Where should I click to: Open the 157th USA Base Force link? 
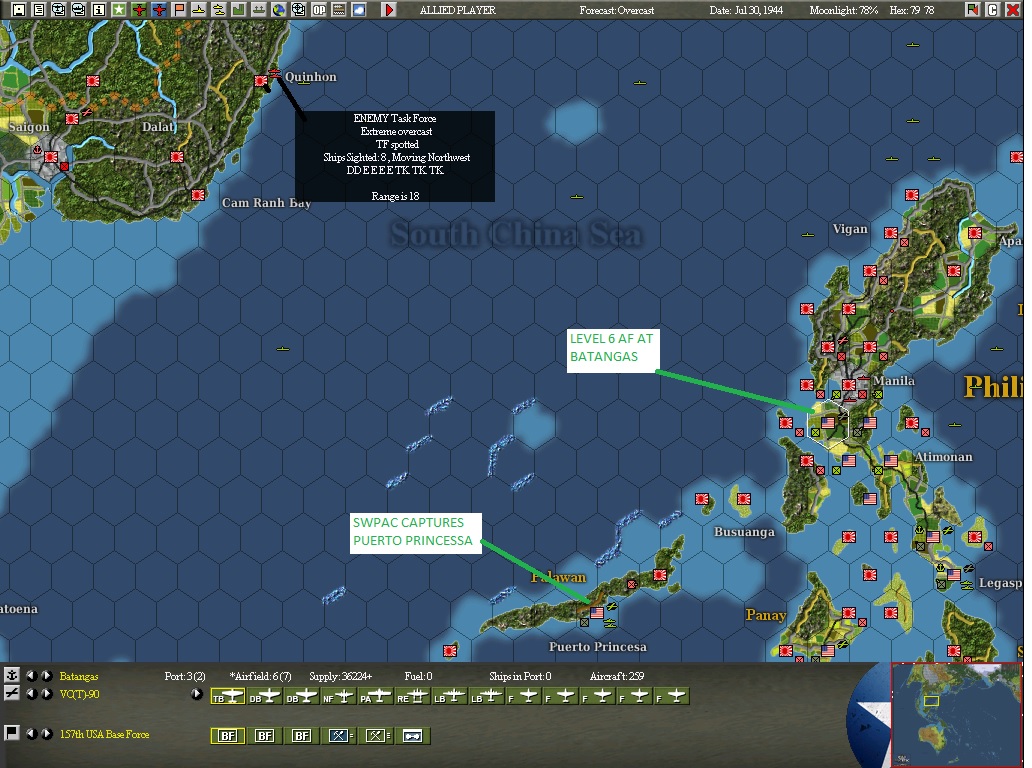[x=105, y=734]
